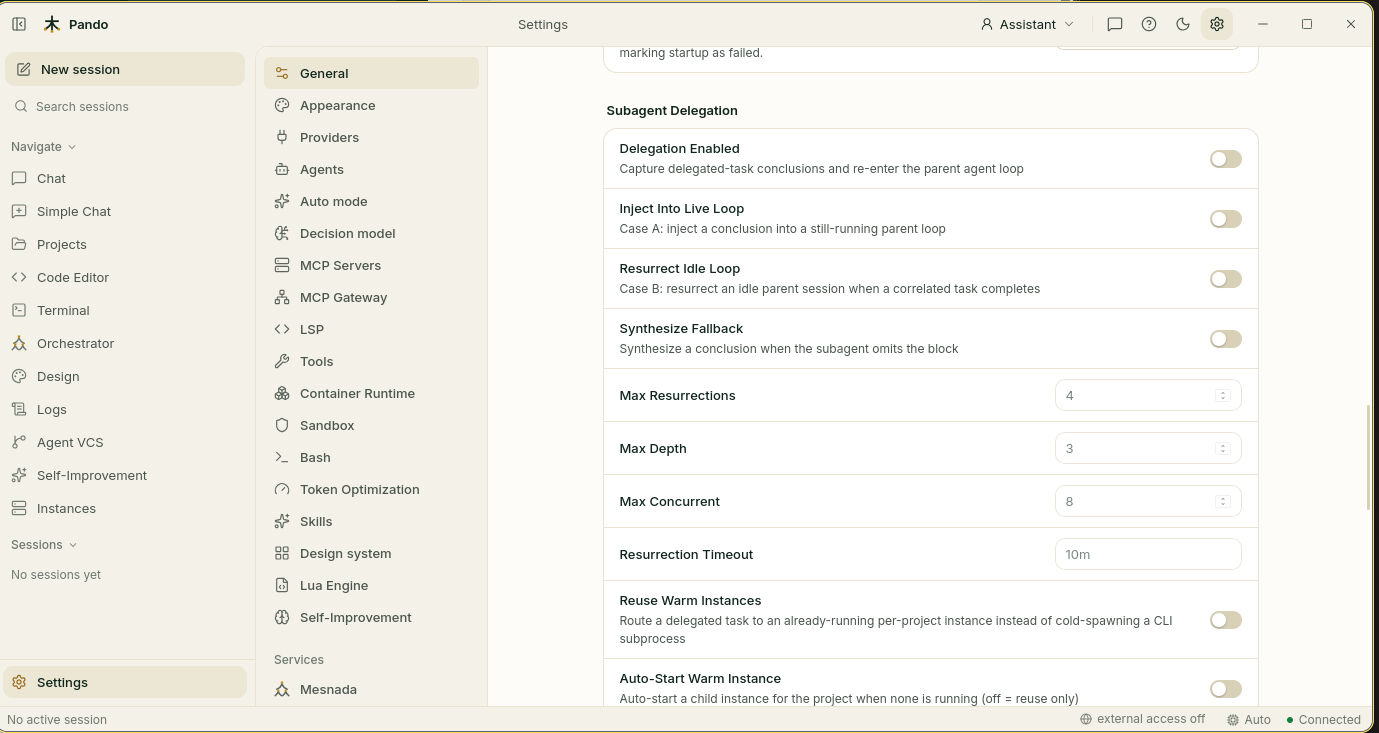Enable Auto-Start Warm Instance toggle
Screen dimensions: 1379x733
coord(1225,689)
